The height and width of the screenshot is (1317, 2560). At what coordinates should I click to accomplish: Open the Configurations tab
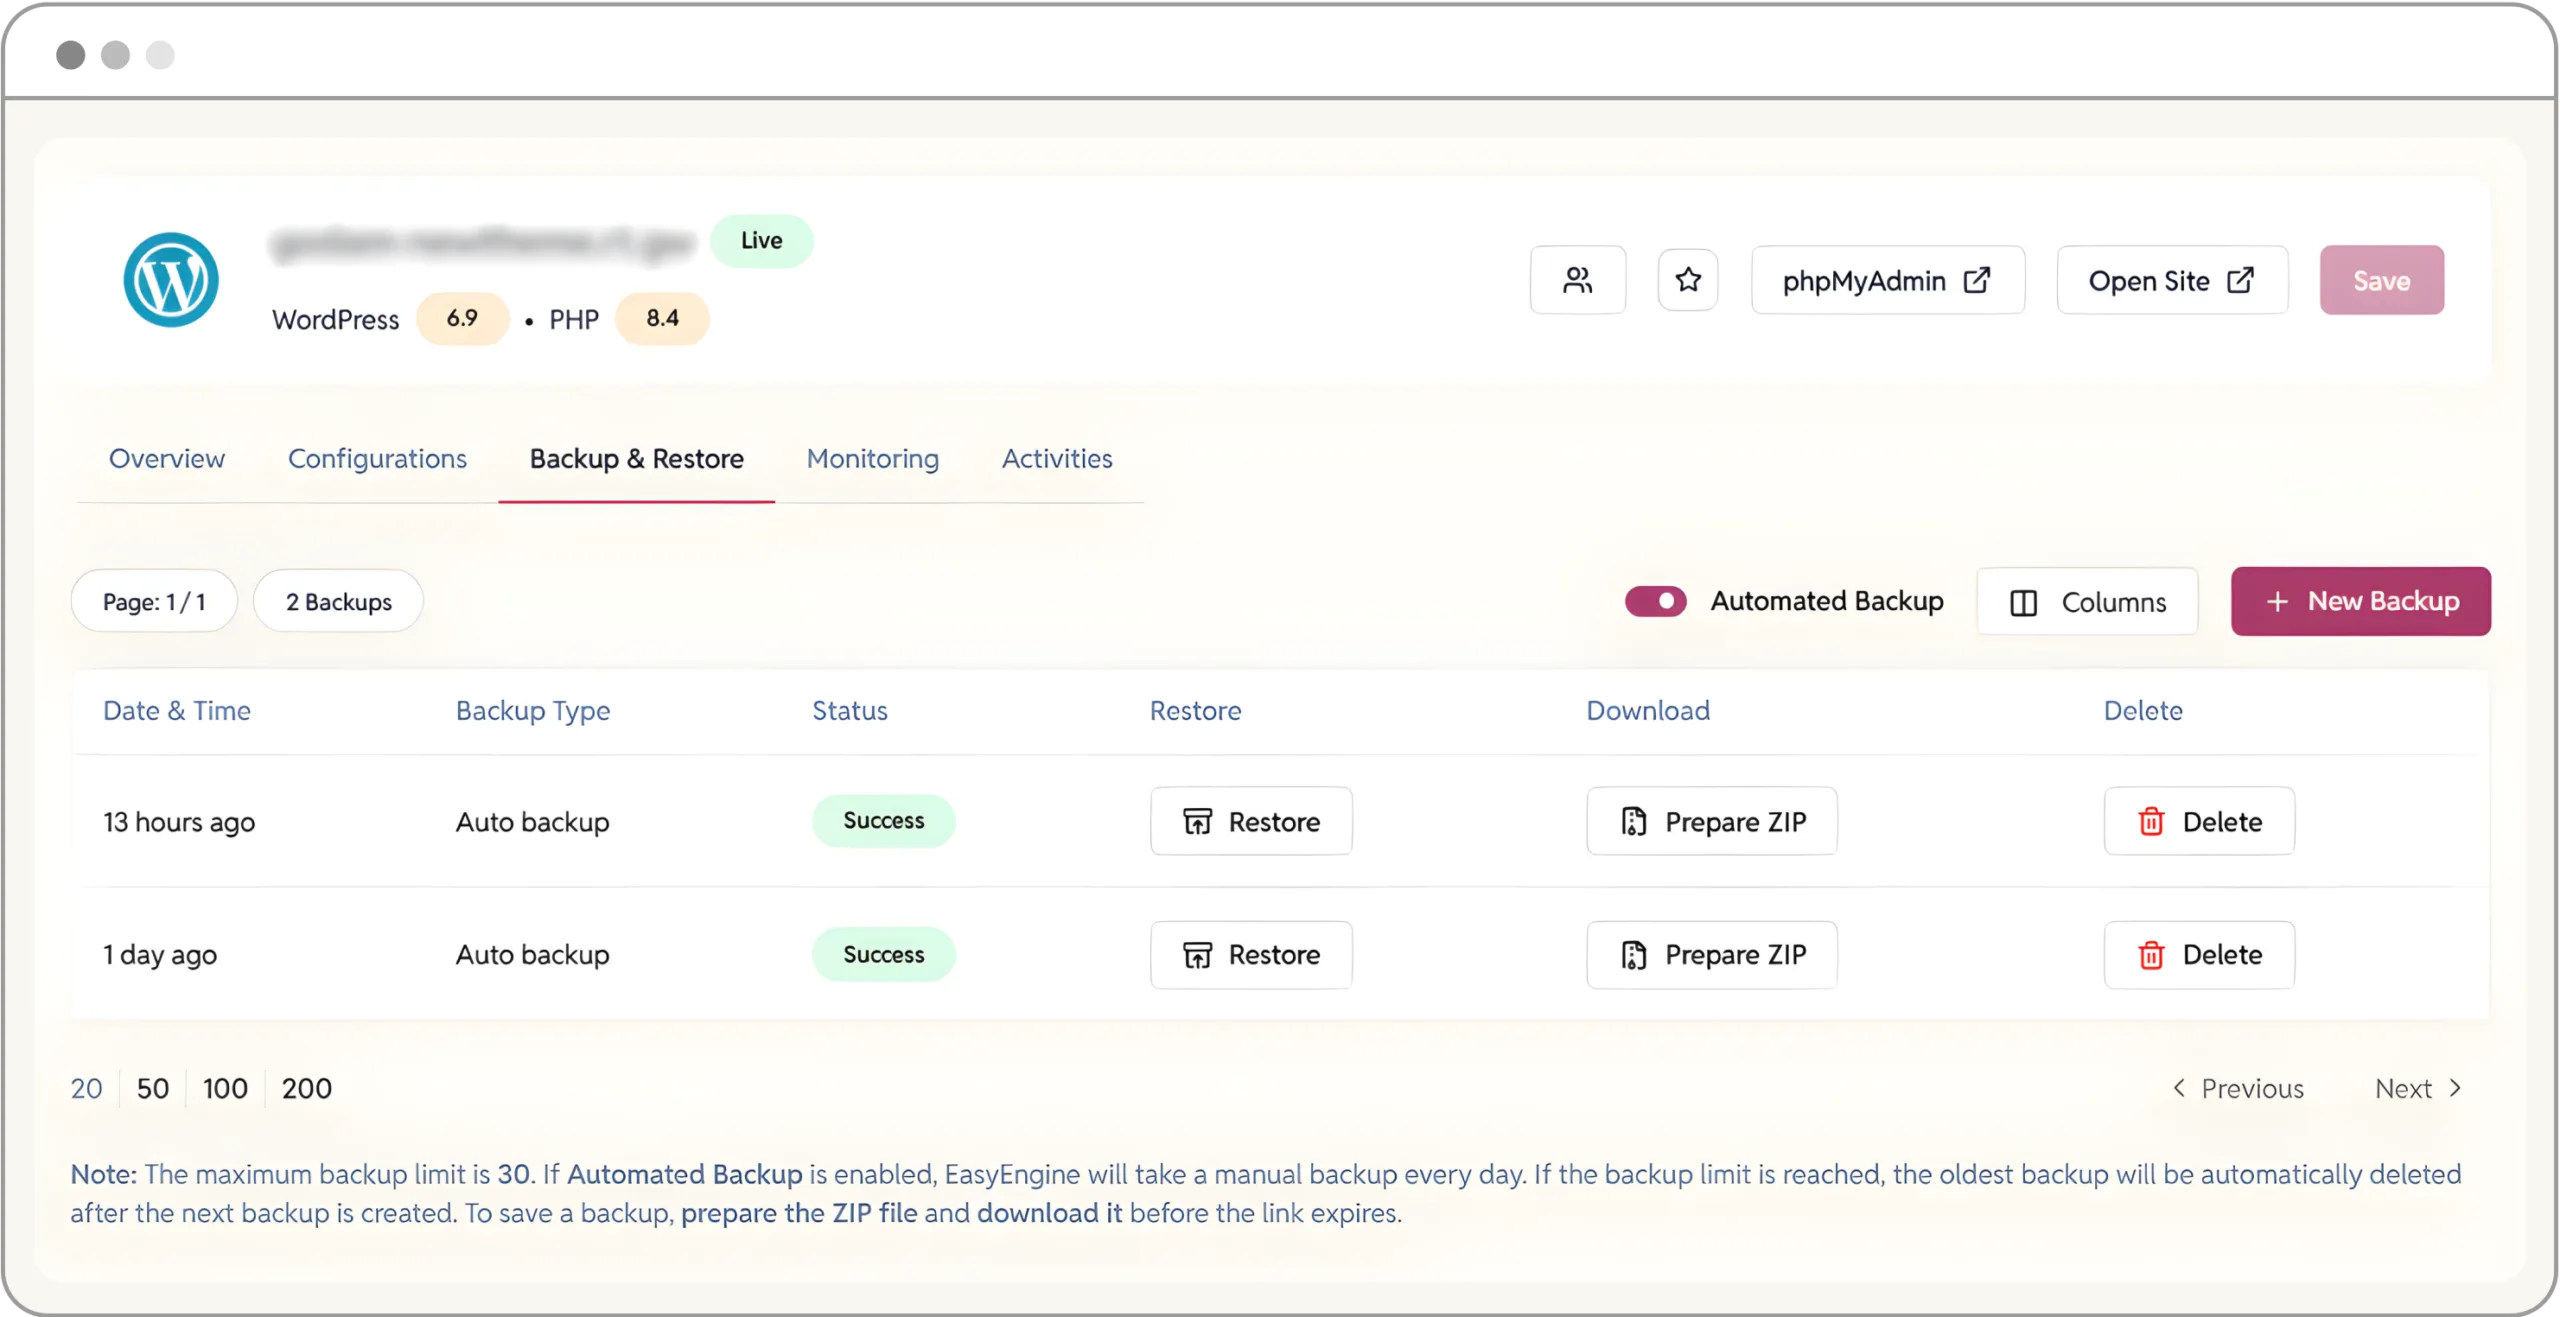click(x=378, y=459)
